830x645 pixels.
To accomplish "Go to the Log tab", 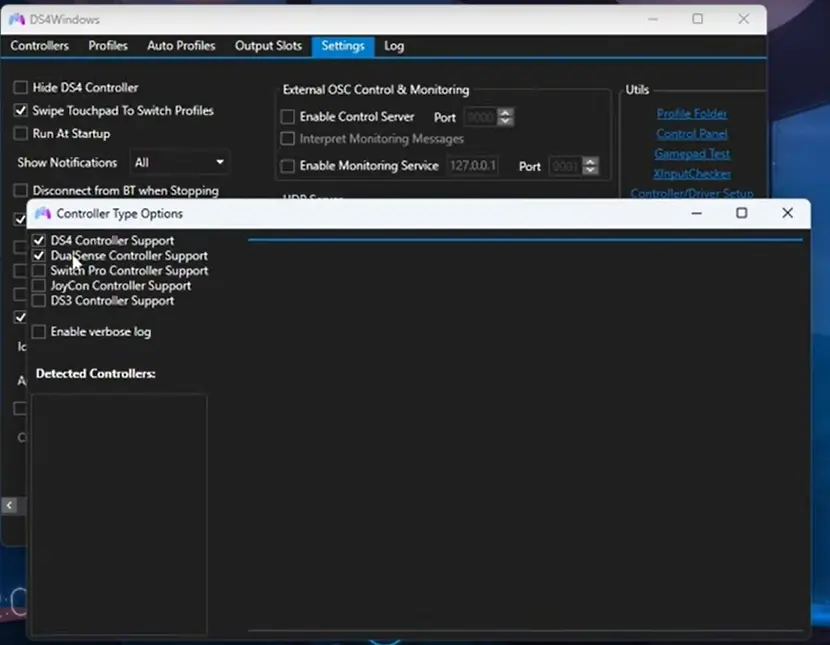I will click(x=394, y=46).
